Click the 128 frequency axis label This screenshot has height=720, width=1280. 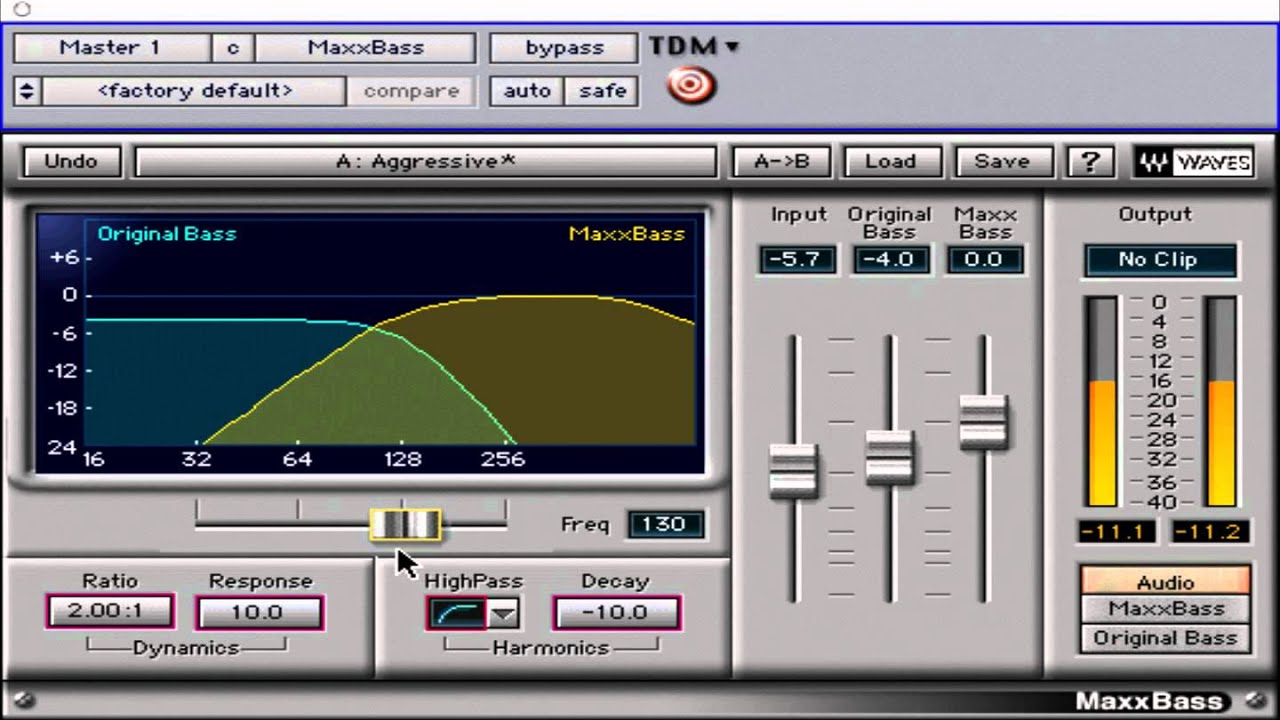tap(402, 459)
